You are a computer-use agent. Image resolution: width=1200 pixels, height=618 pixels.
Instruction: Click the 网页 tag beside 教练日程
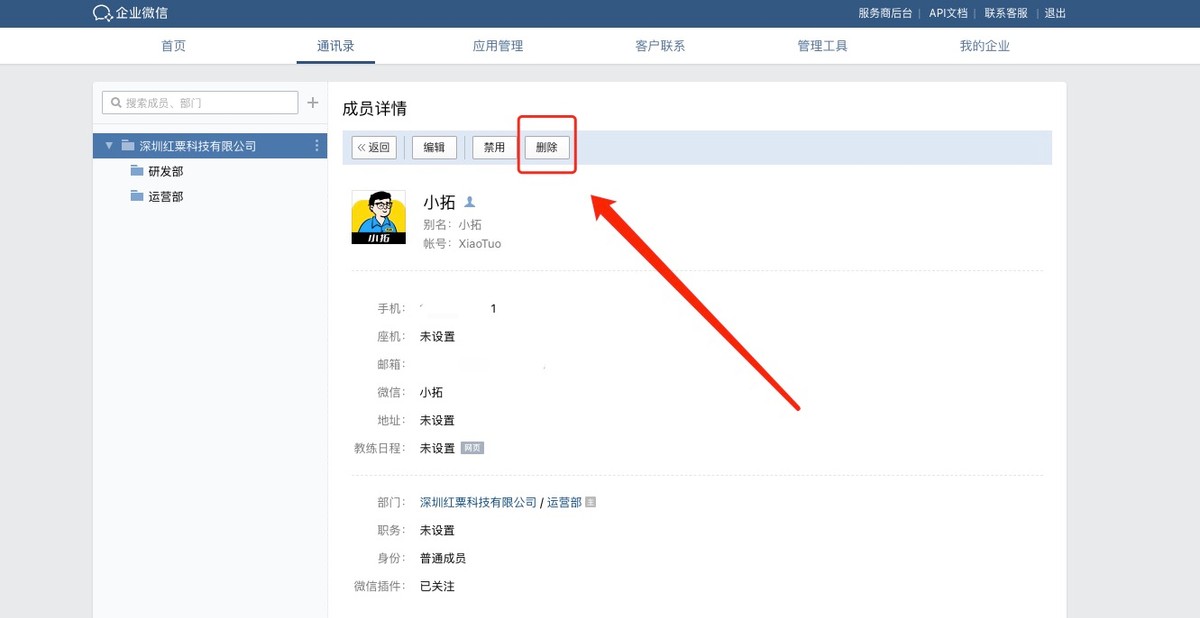coord(471,447)
